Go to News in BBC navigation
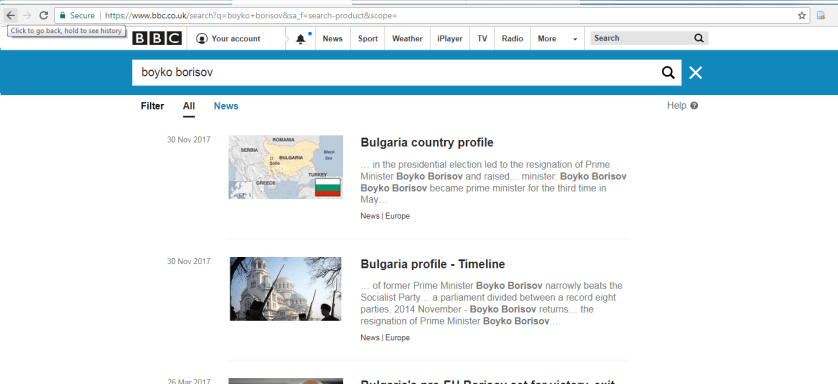 tap(332, 38)
